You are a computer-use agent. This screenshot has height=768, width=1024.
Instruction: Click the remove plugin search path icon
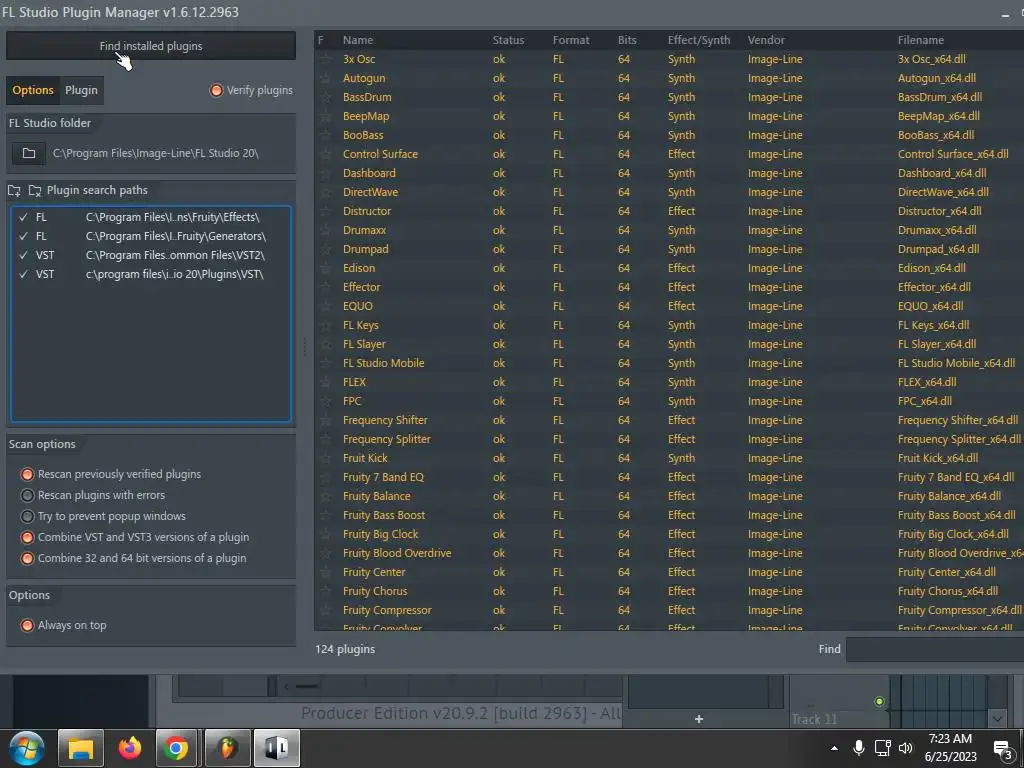point(35,191)
